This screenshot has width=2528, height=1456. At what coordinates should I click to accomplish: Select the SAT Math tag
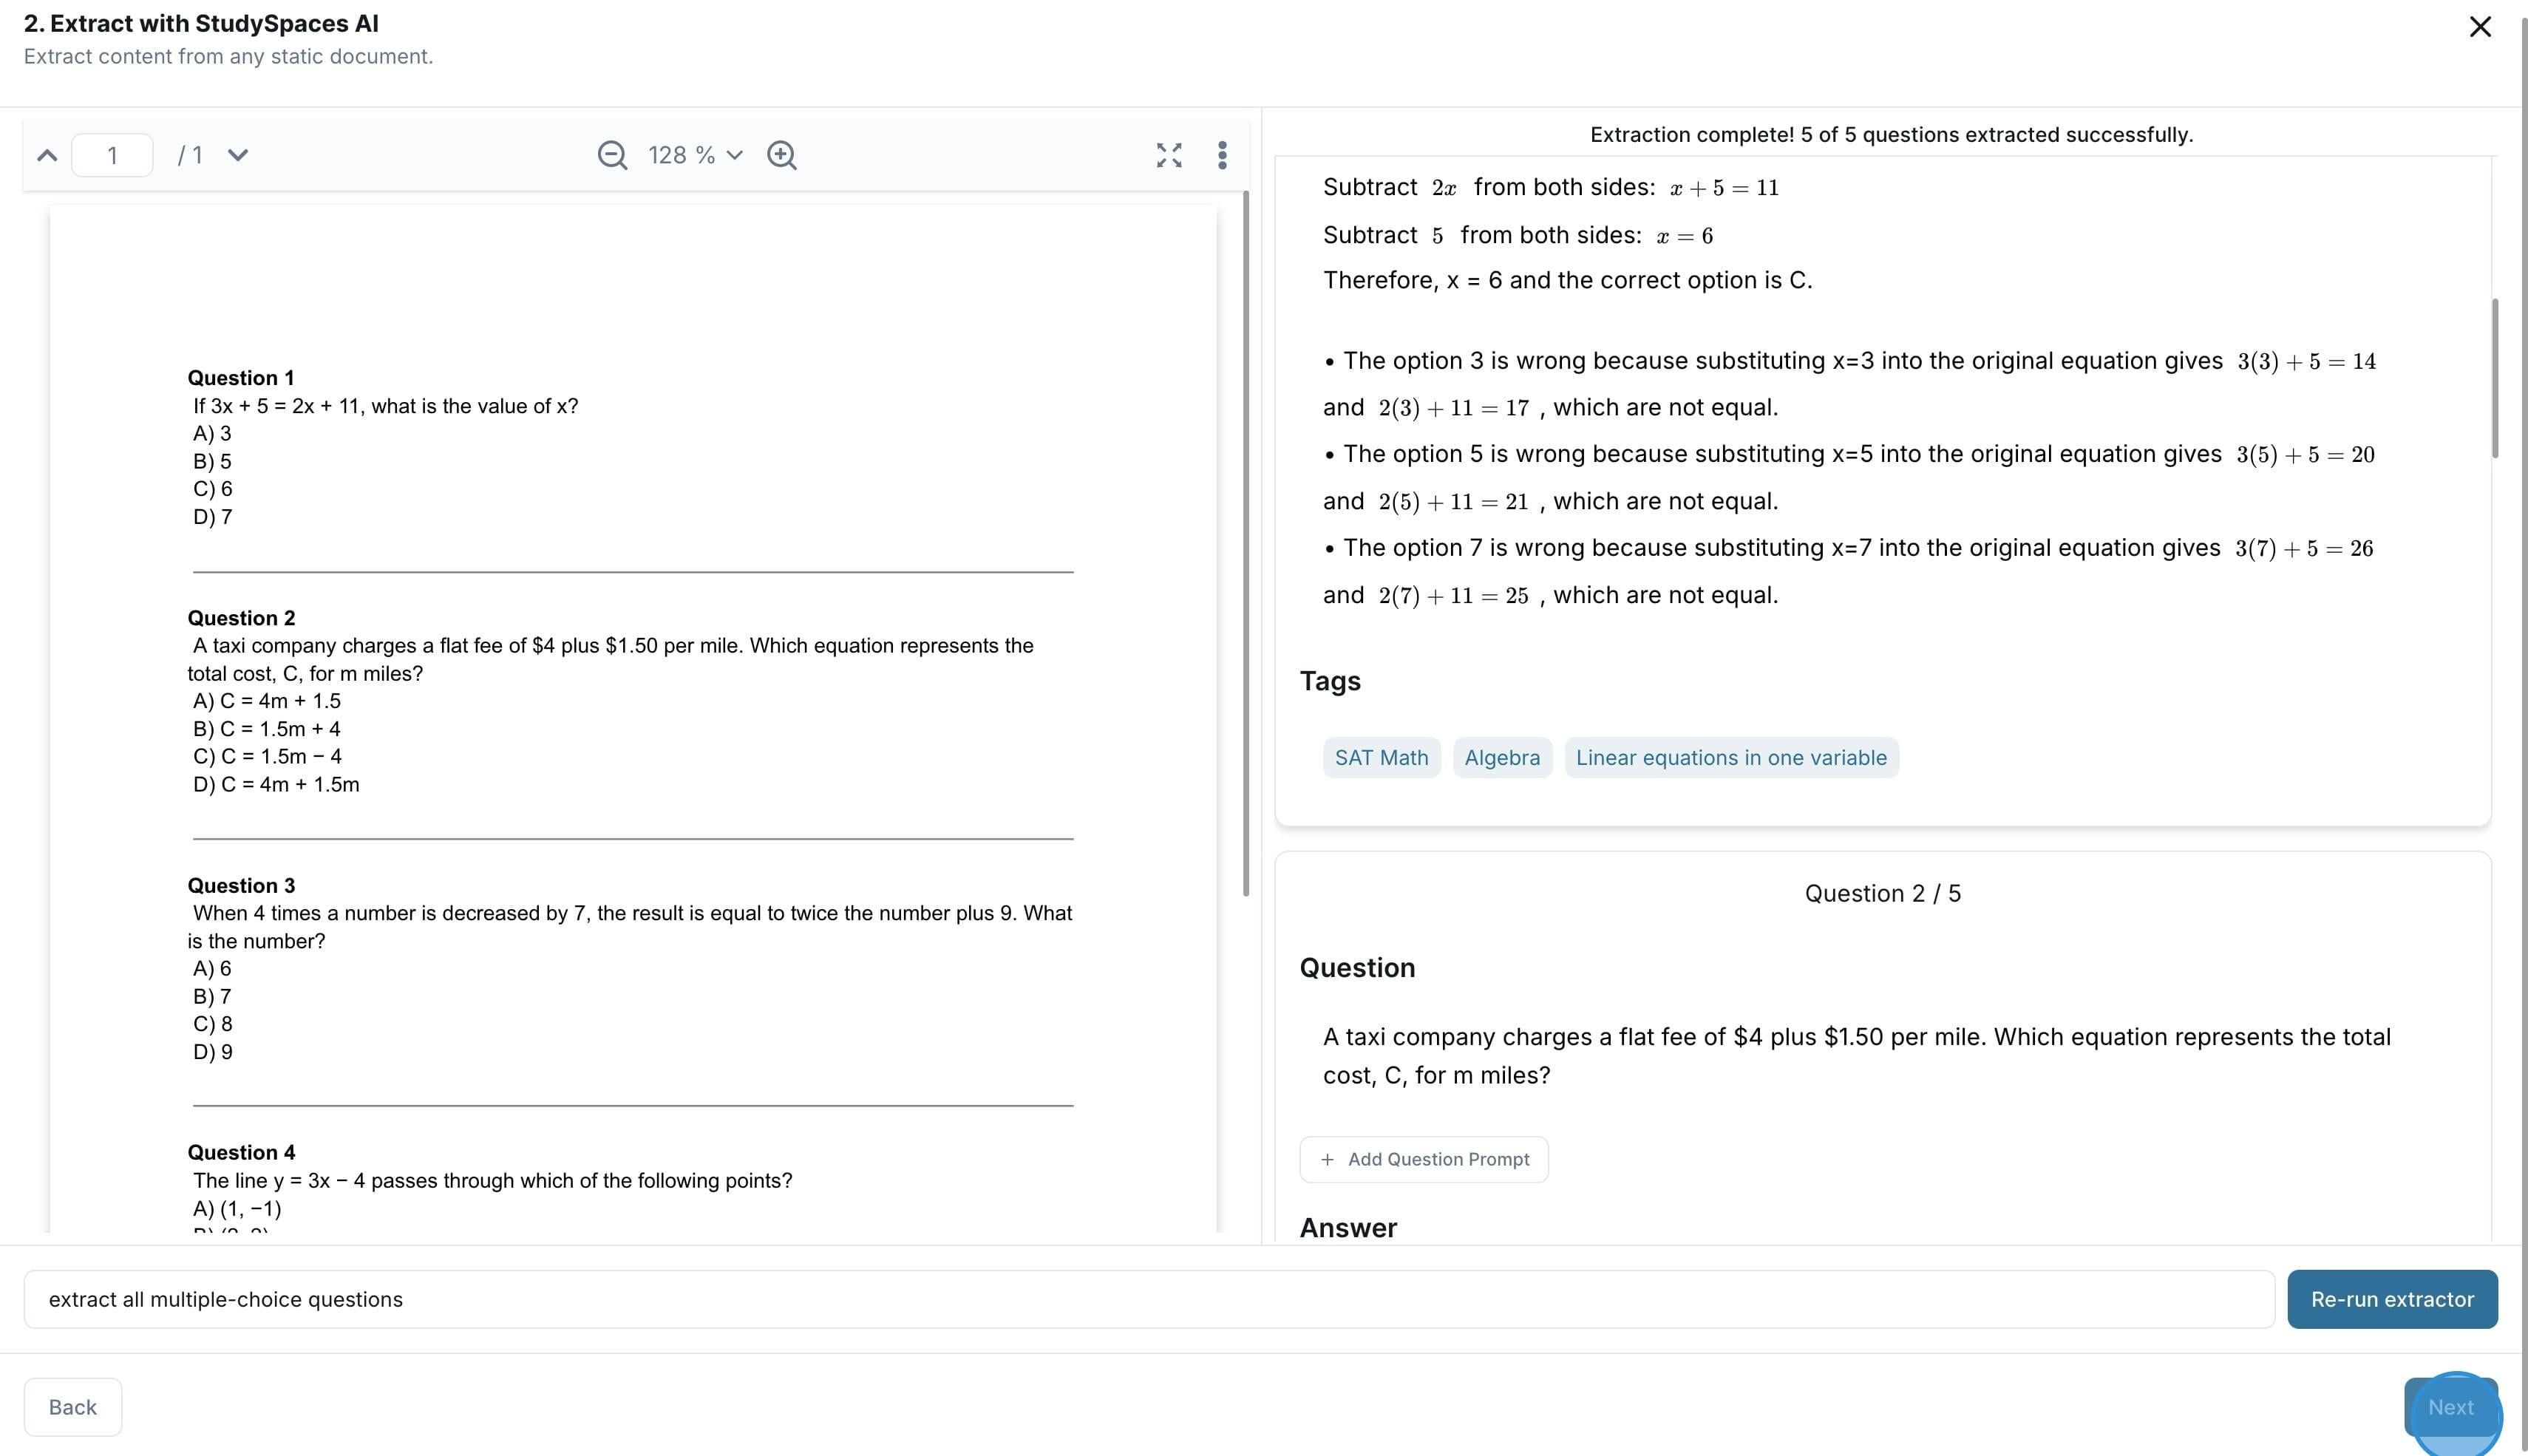1382,758
